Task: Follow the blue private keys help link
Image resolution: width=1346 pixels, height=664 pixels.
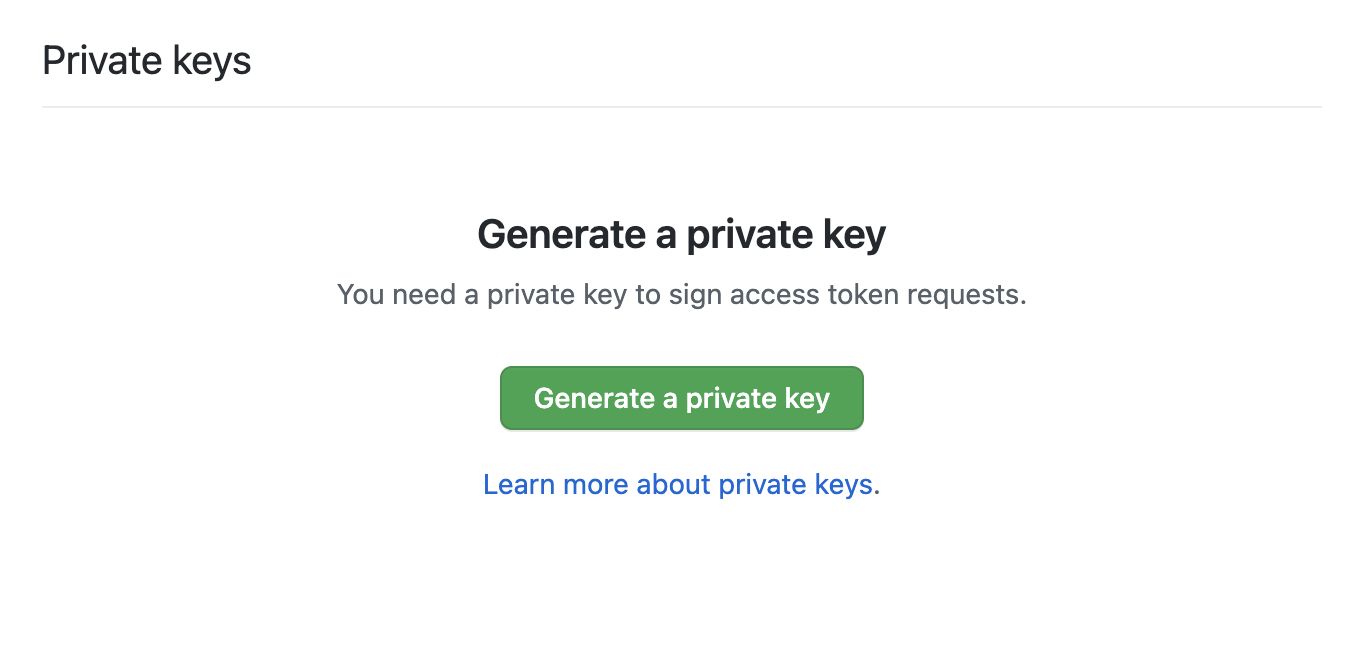Action: pyautogui.click(x=680, y=485)
